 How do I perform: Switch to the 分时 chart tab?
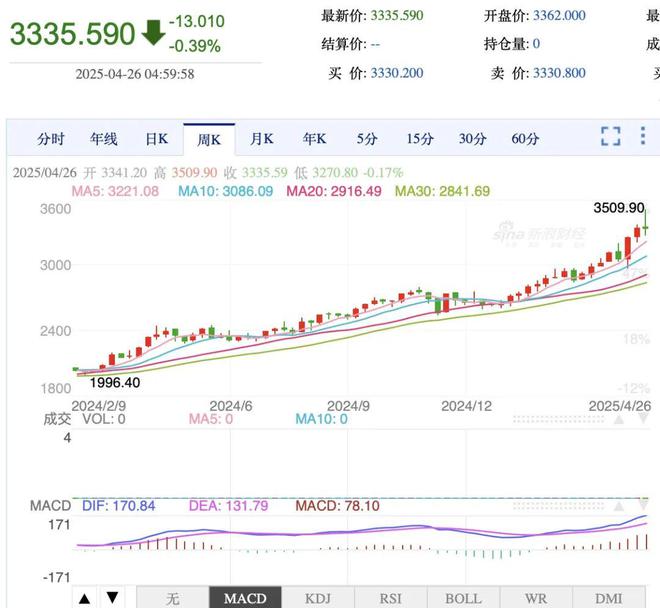(51, 139)
